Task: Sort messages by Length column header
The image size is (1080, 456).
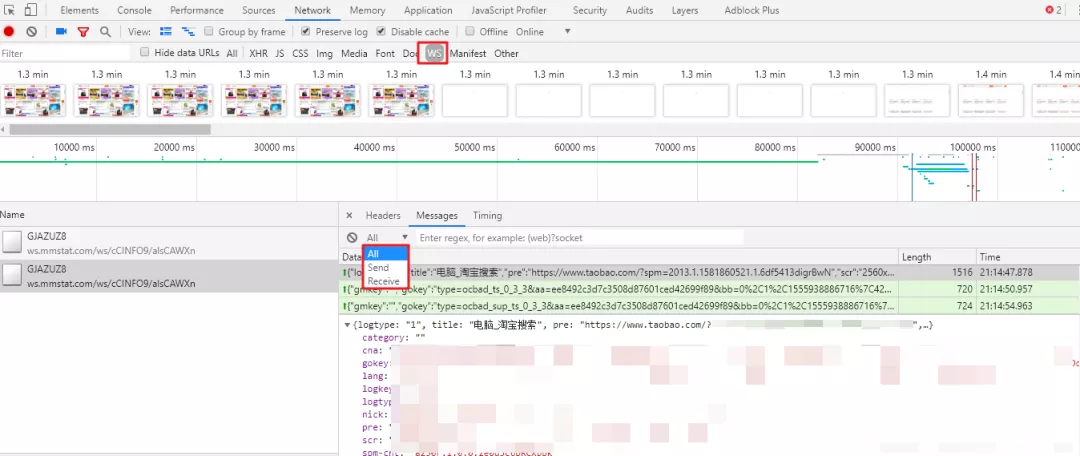Action: coord(937,257)
